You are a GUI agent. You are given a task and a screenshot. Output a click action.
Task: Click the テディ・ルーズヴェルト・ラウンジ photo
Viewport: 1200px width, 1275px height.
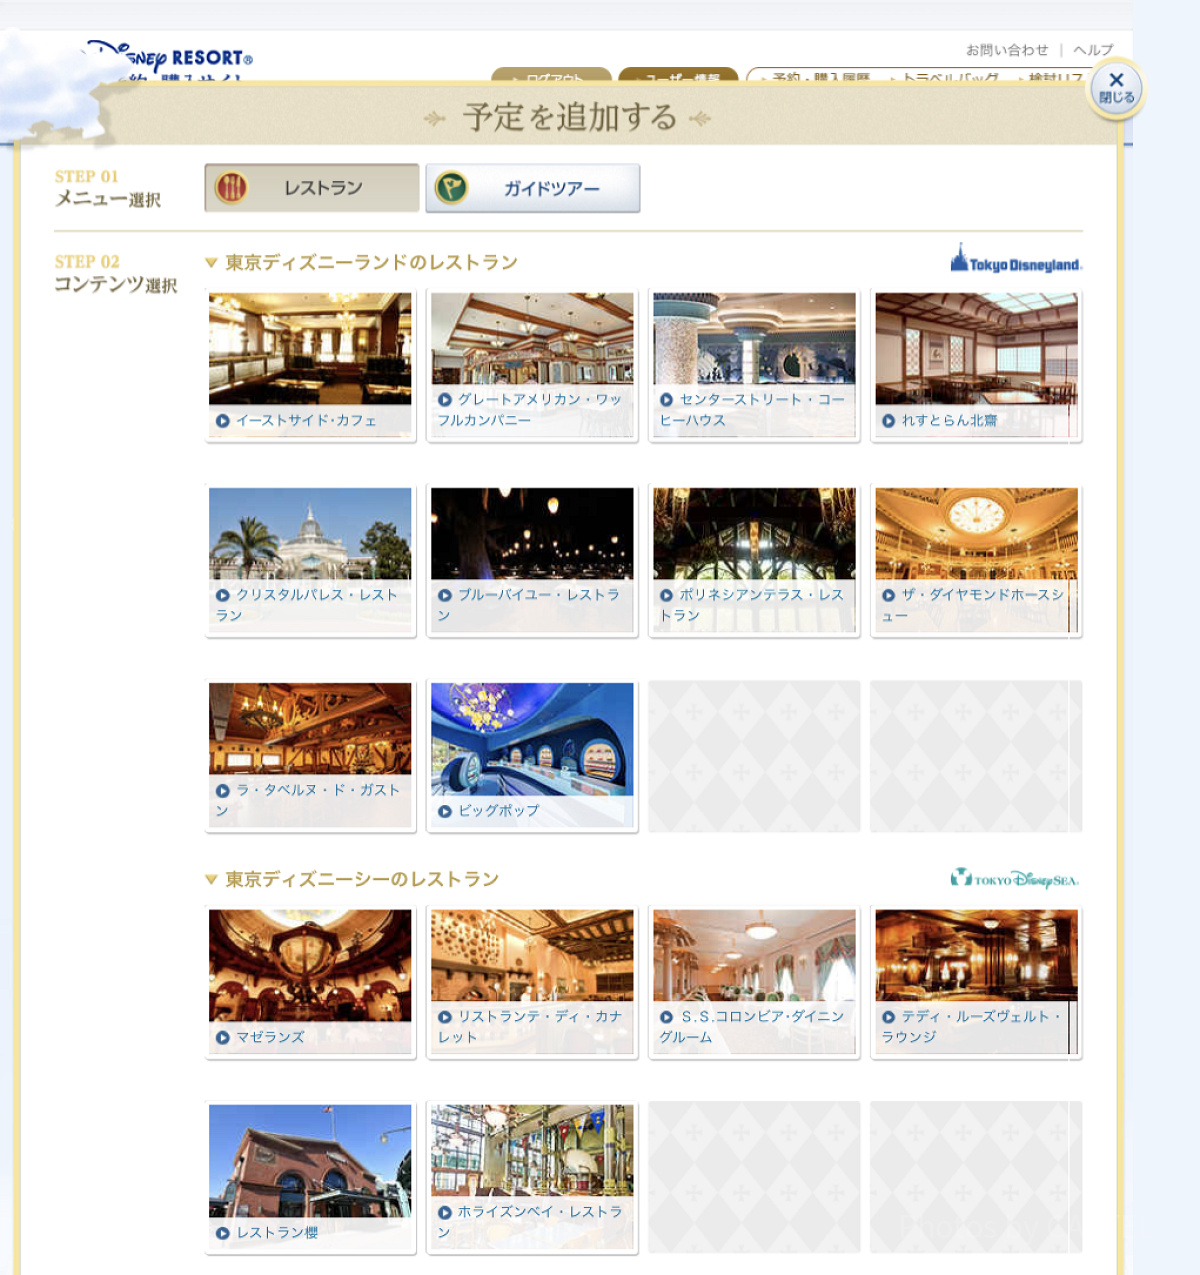click(976, 955)
